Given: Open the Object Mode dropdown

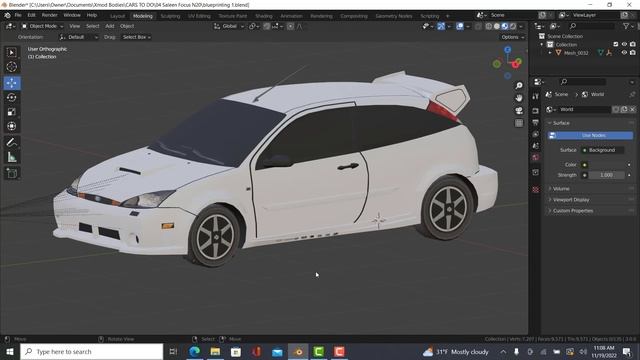Looking at the screenshot, I should pos(42,26).
